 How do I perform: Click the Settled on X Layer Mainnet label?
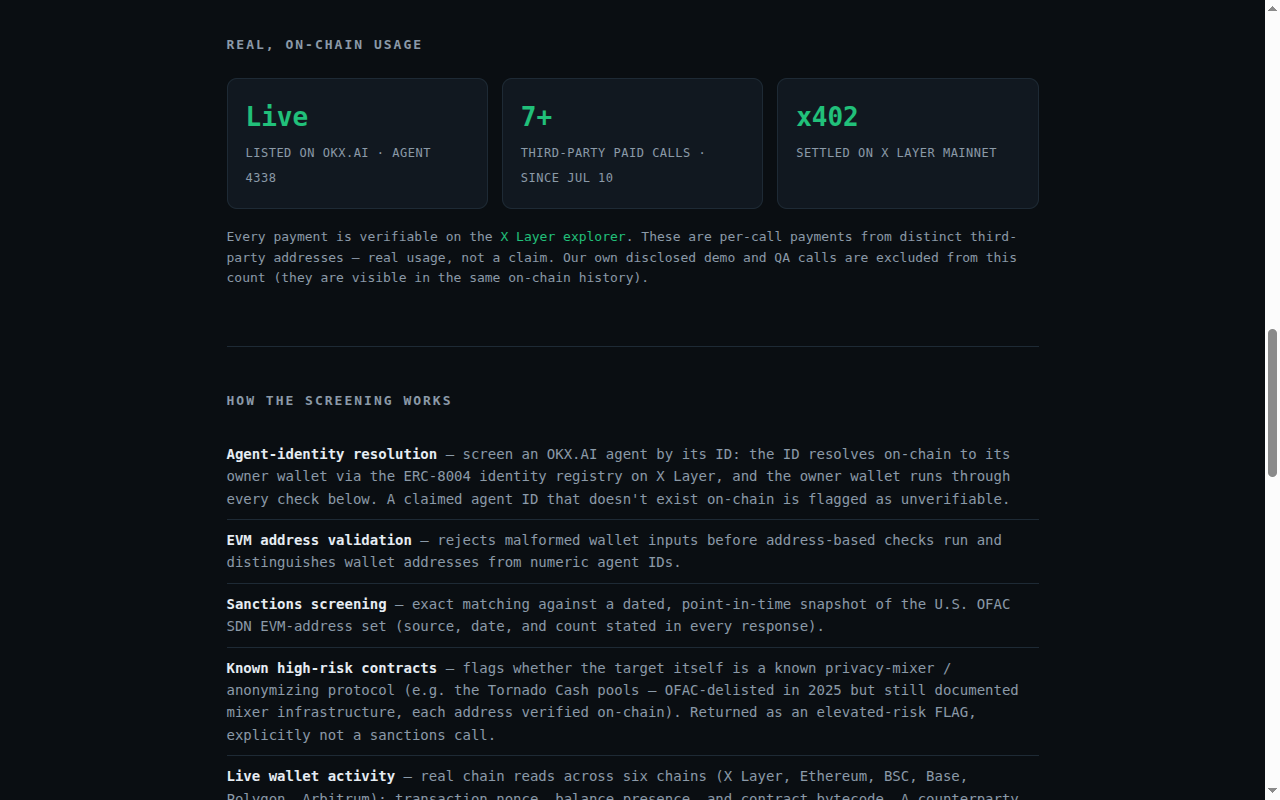click(x=896, y=153)
